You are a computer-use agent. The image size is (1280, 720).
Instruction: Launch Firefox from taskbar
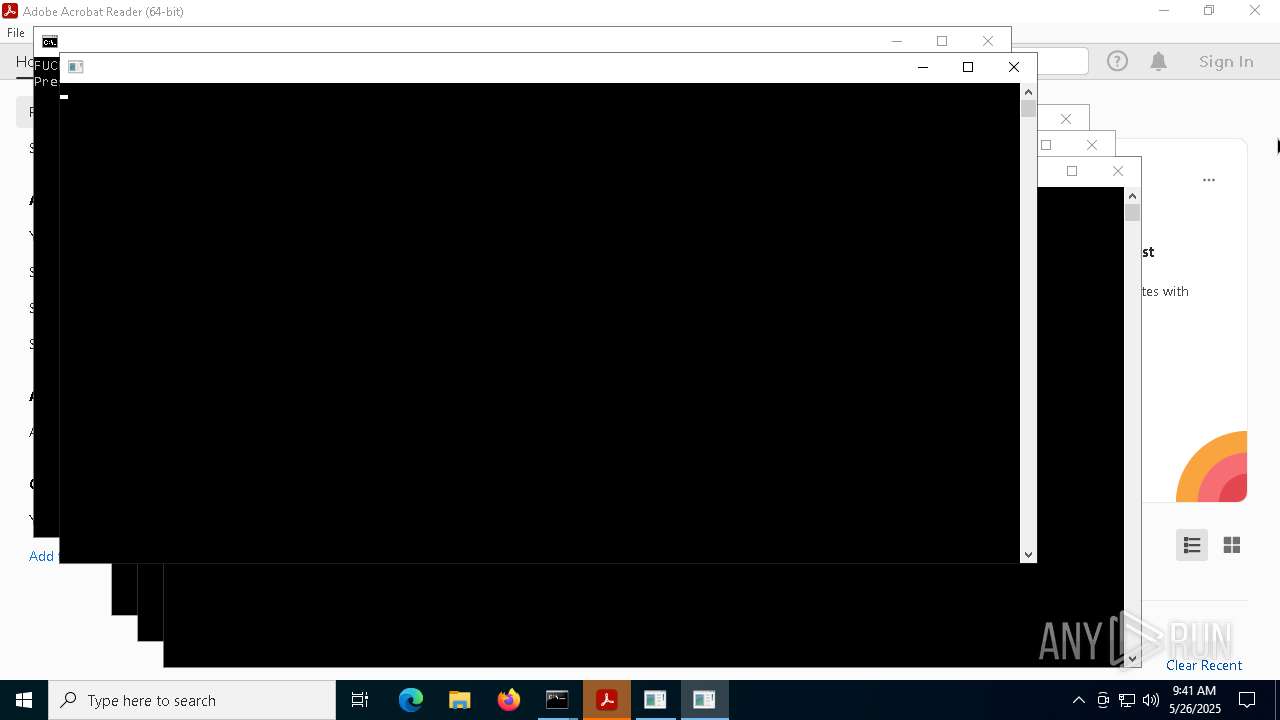coord(509,700)
